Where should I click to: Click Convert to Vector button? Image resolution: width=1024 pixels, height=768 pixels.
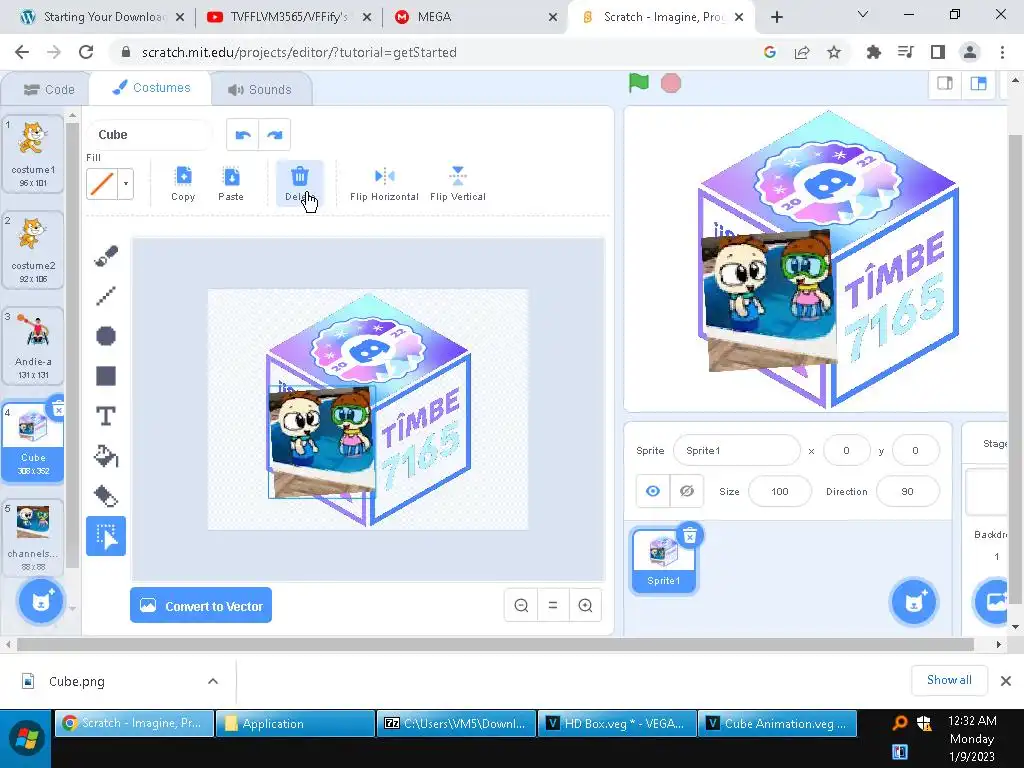pos(201,605)
